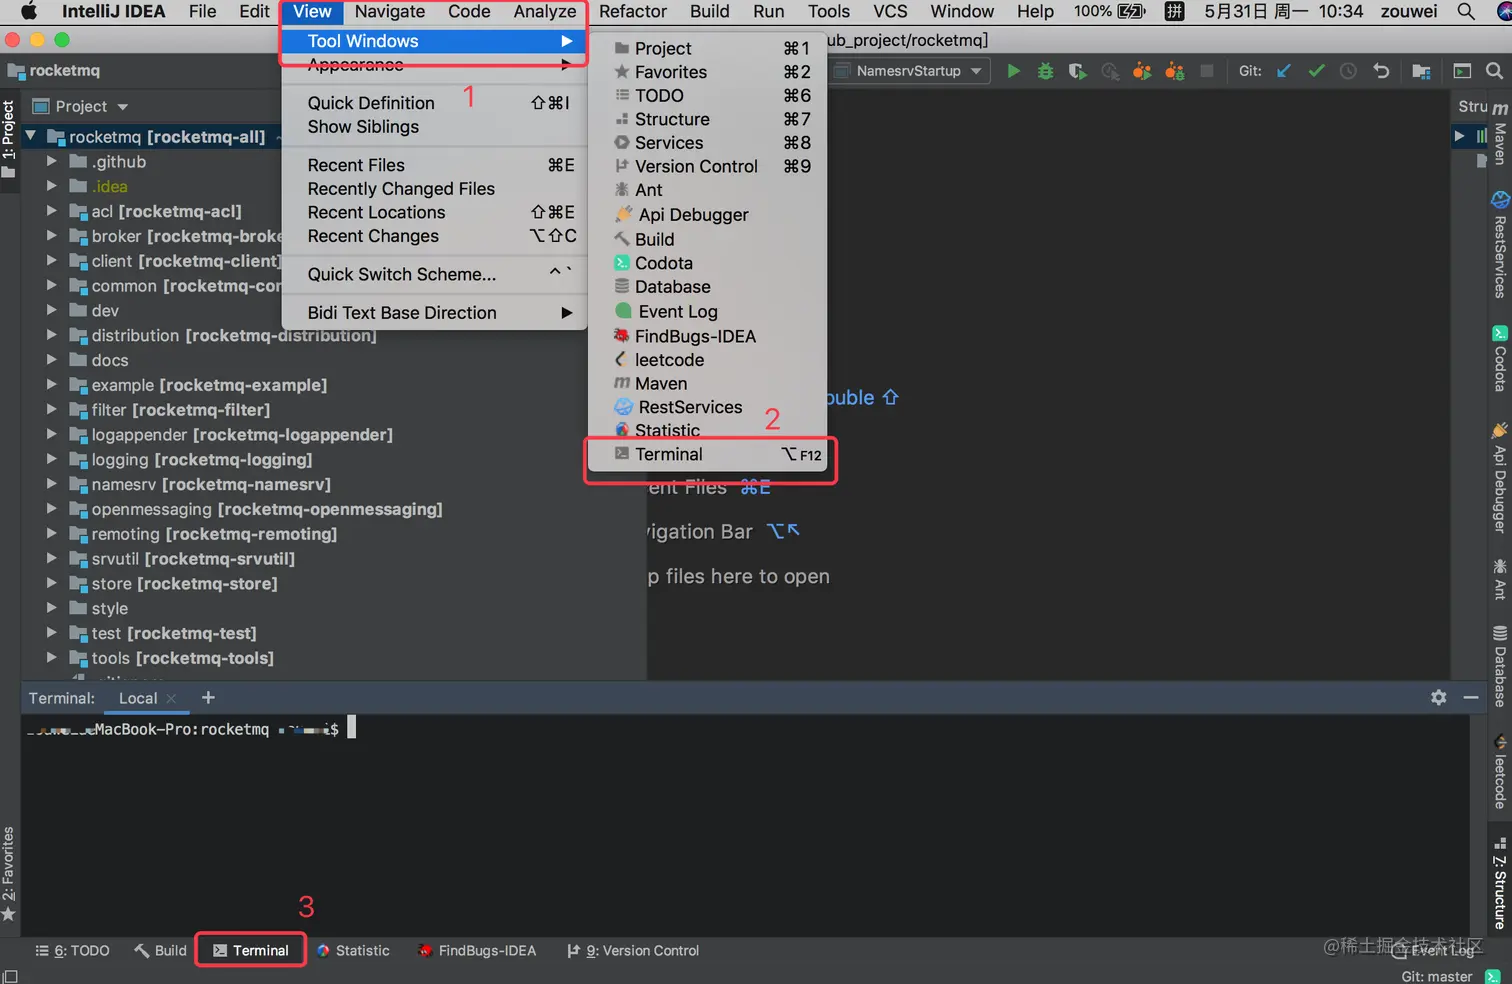Click the Search Everywhere magnifier in toolbar
The height and width of the screenshot is (984, 1512).
tap(1494, 71)
